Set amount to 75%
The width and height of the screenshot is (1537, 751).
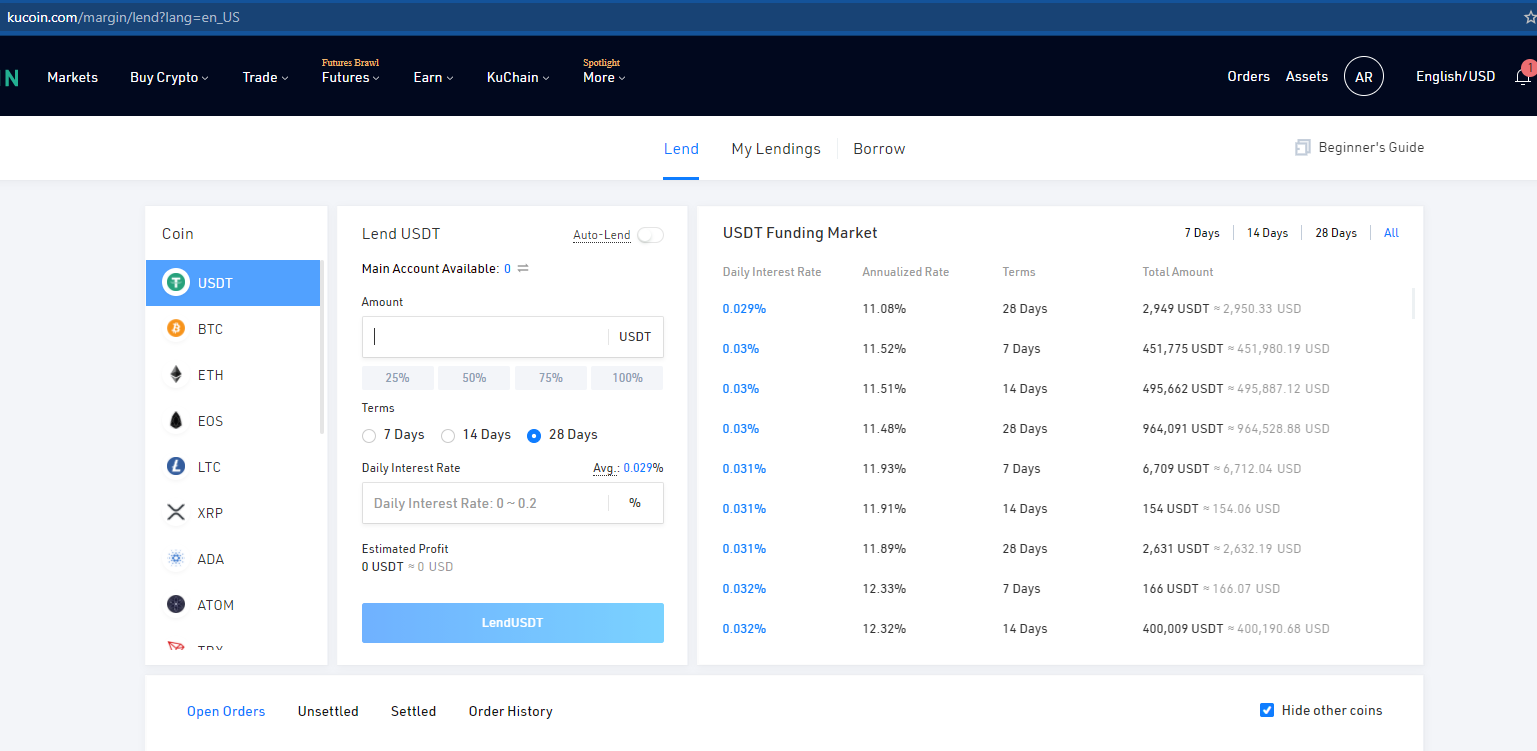click(x=551, y=378)
